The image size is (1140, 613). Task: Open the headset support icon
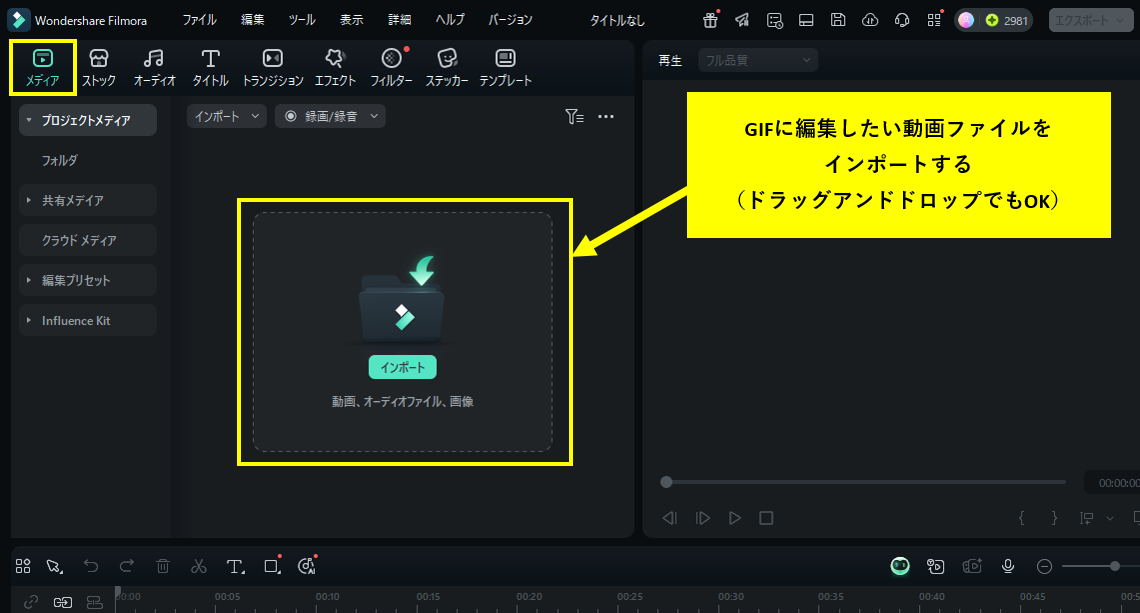click(x=901, y=20)
